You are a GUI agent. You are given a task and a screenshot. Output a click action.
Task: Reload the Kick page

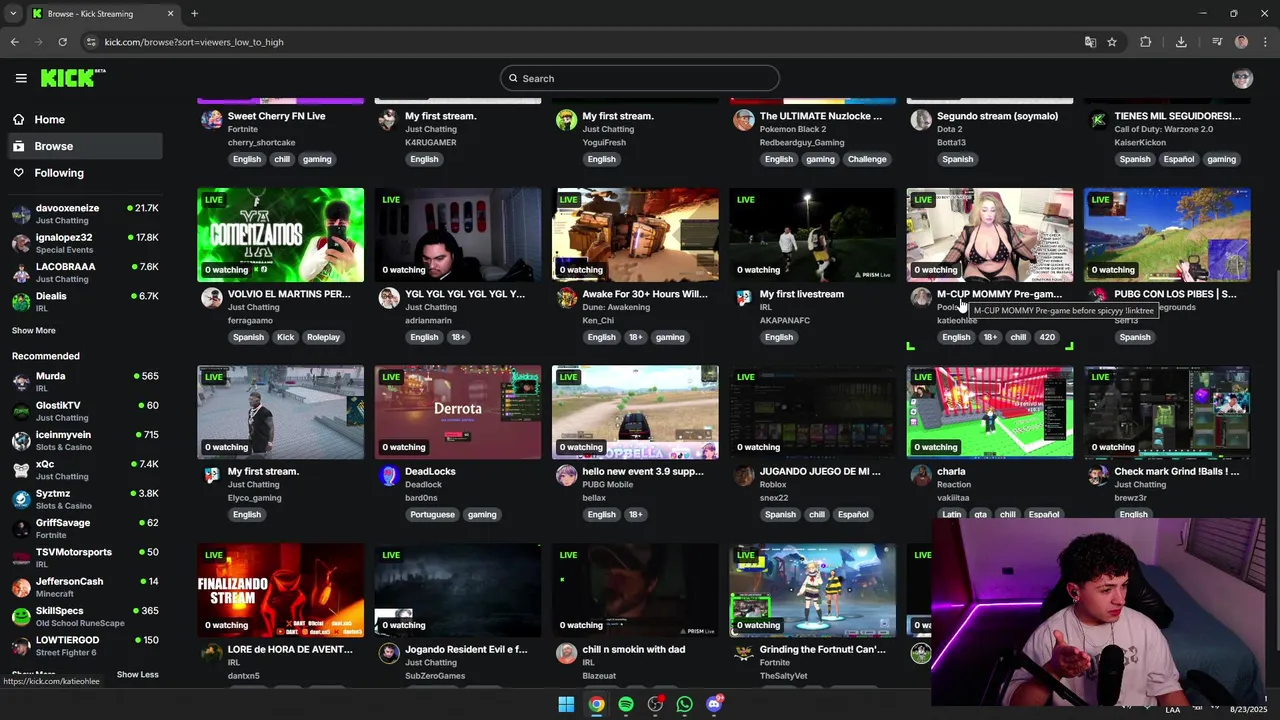[62, 42]
